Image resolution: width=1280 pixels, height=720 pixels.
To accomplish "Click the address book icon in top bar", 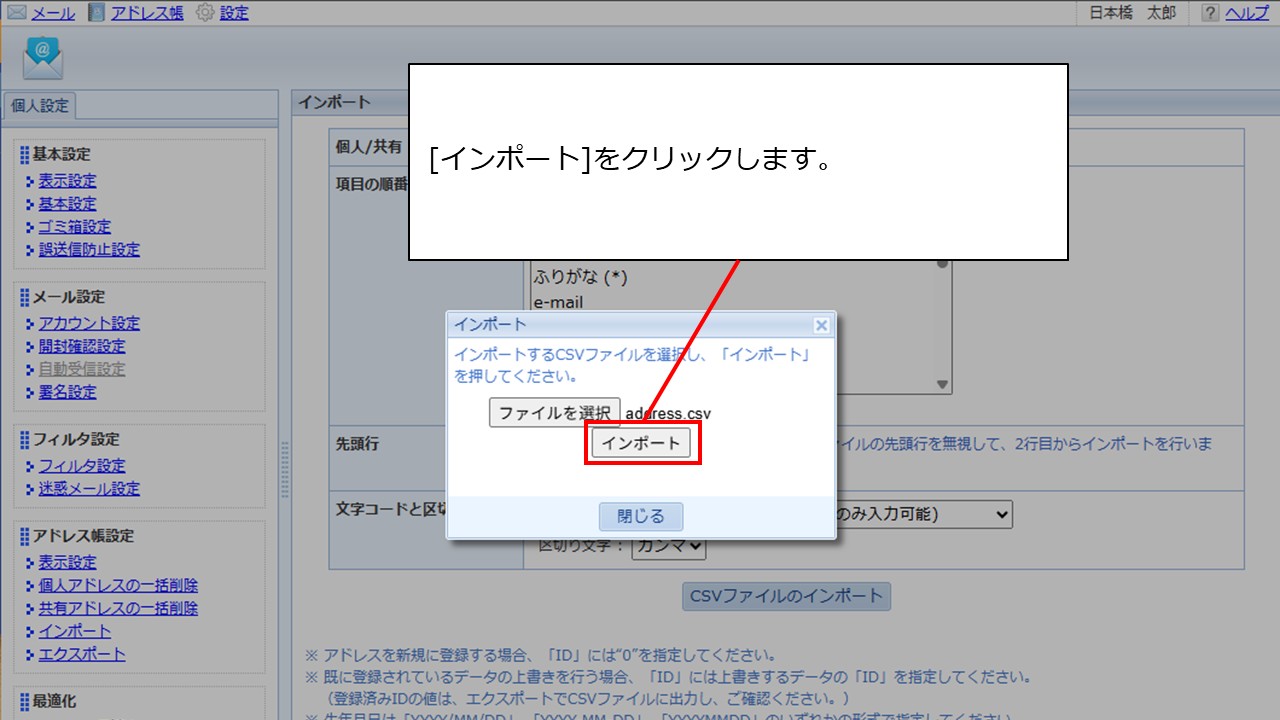I will 96,13.
